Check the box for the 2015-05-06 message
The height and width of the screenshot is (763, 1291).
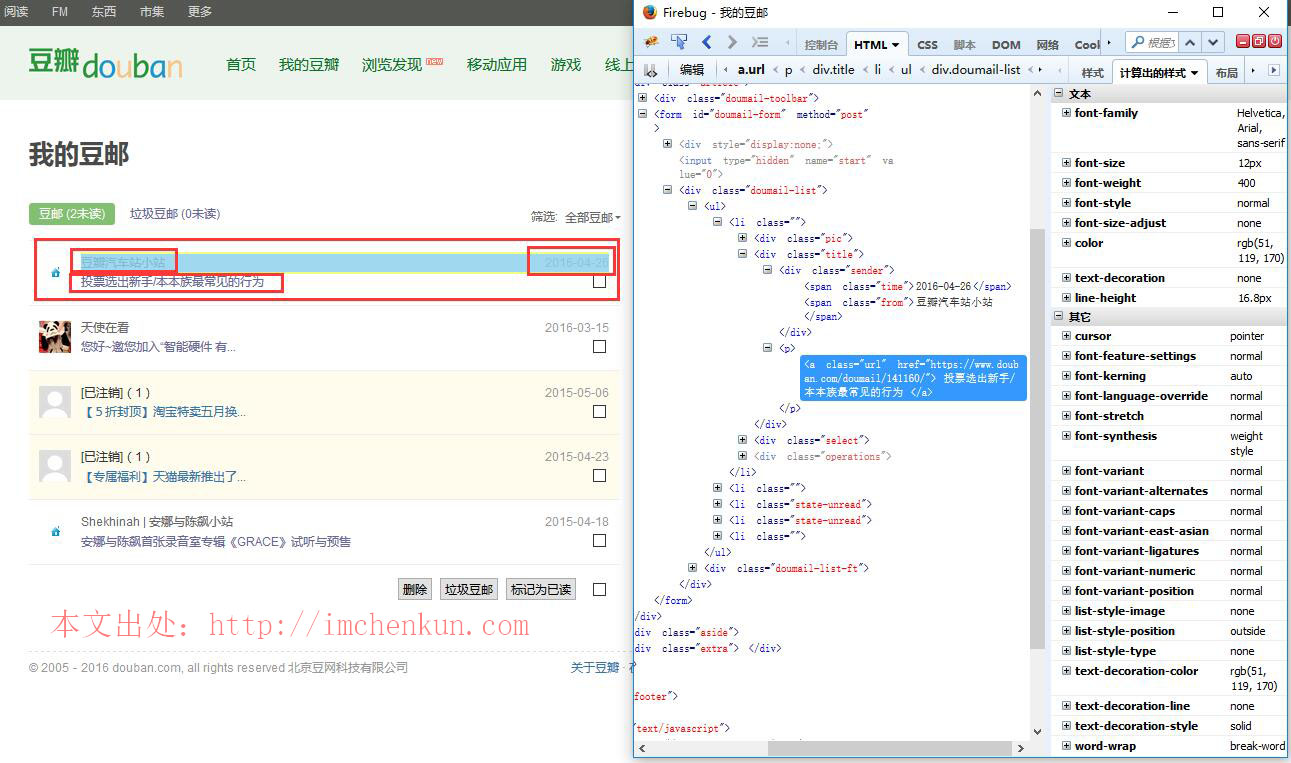pos(599,412)
